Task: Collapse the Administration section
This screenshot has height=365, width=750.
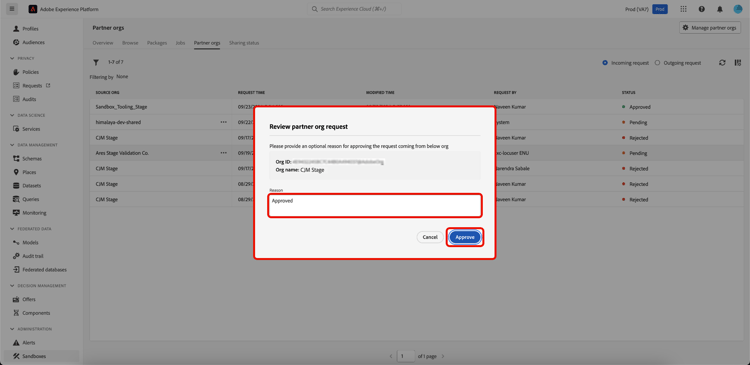Action: point(12,329)
